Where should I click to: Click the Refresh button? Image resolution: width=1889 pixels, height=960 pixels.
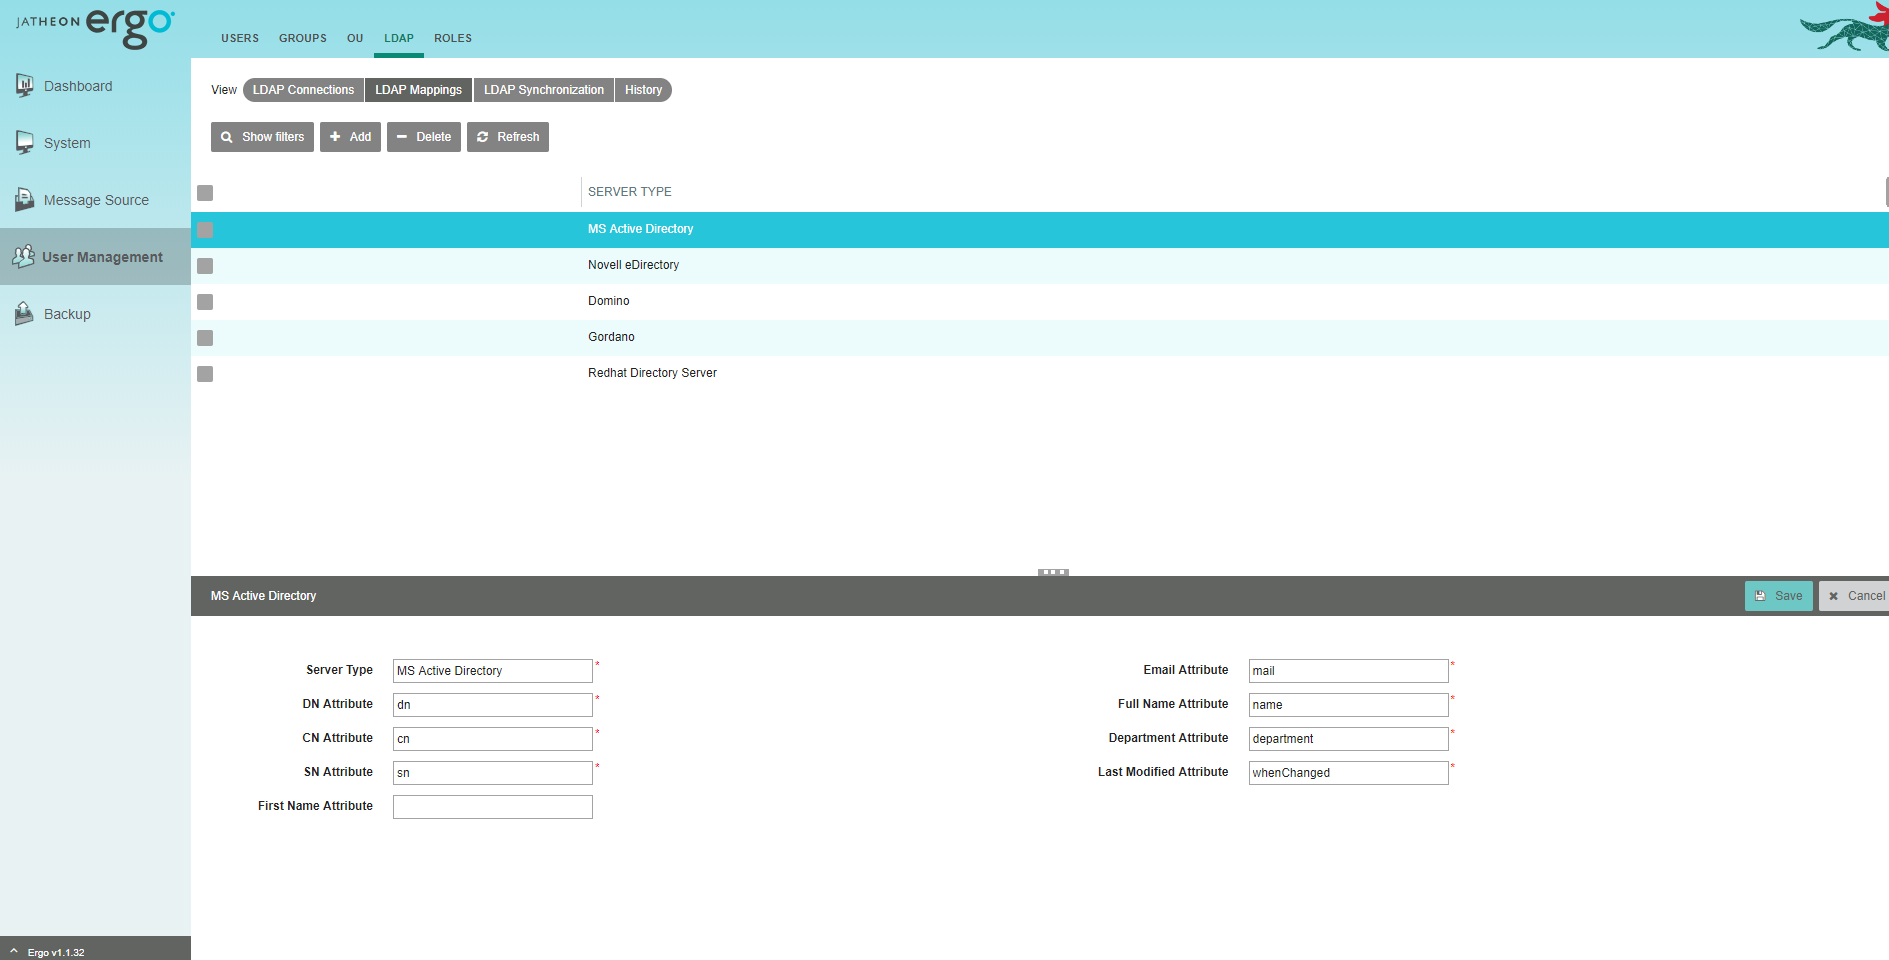[508, 137]
